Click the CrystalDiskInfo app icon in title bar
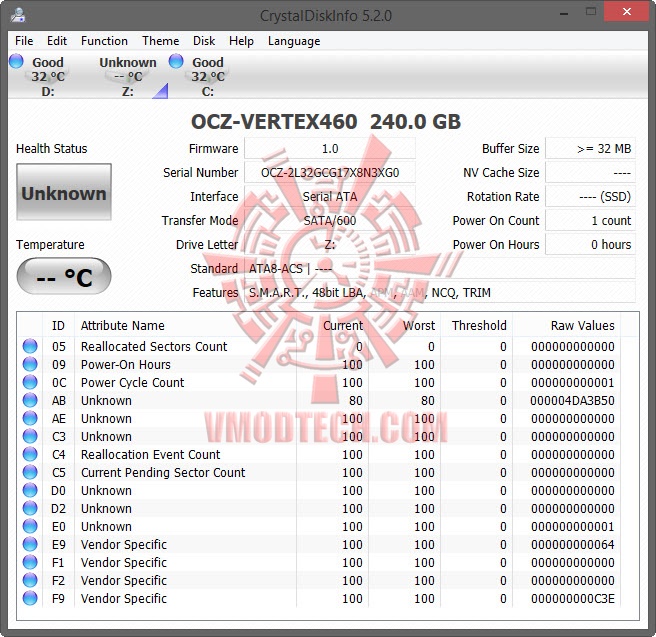 (x=18, y=15)
